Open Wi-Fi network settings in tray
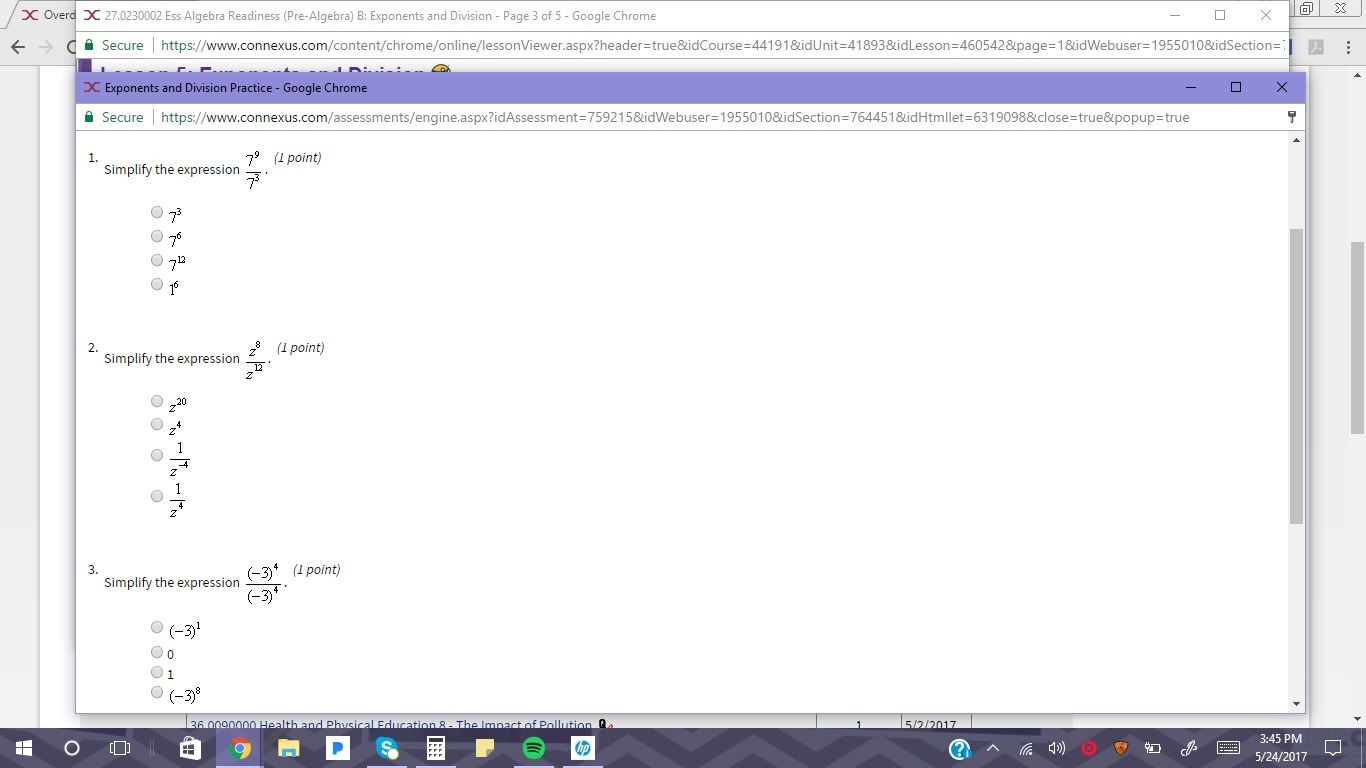 tap(1026, 748)
